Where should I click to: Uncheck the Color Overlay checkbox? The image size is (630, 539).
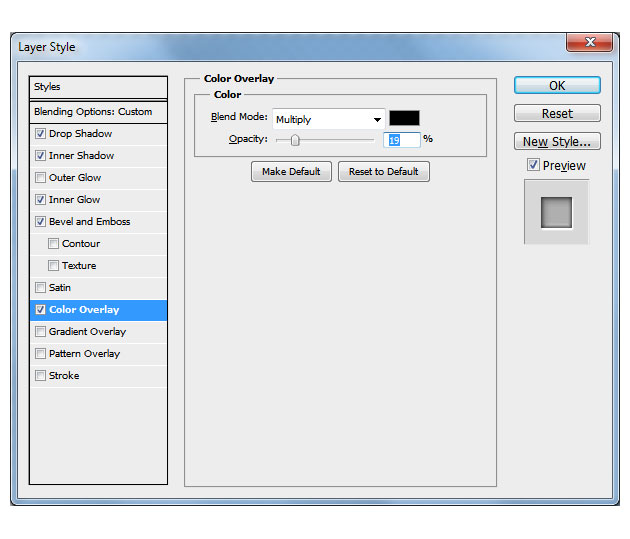pyautogui.click(x=40, y=310)
